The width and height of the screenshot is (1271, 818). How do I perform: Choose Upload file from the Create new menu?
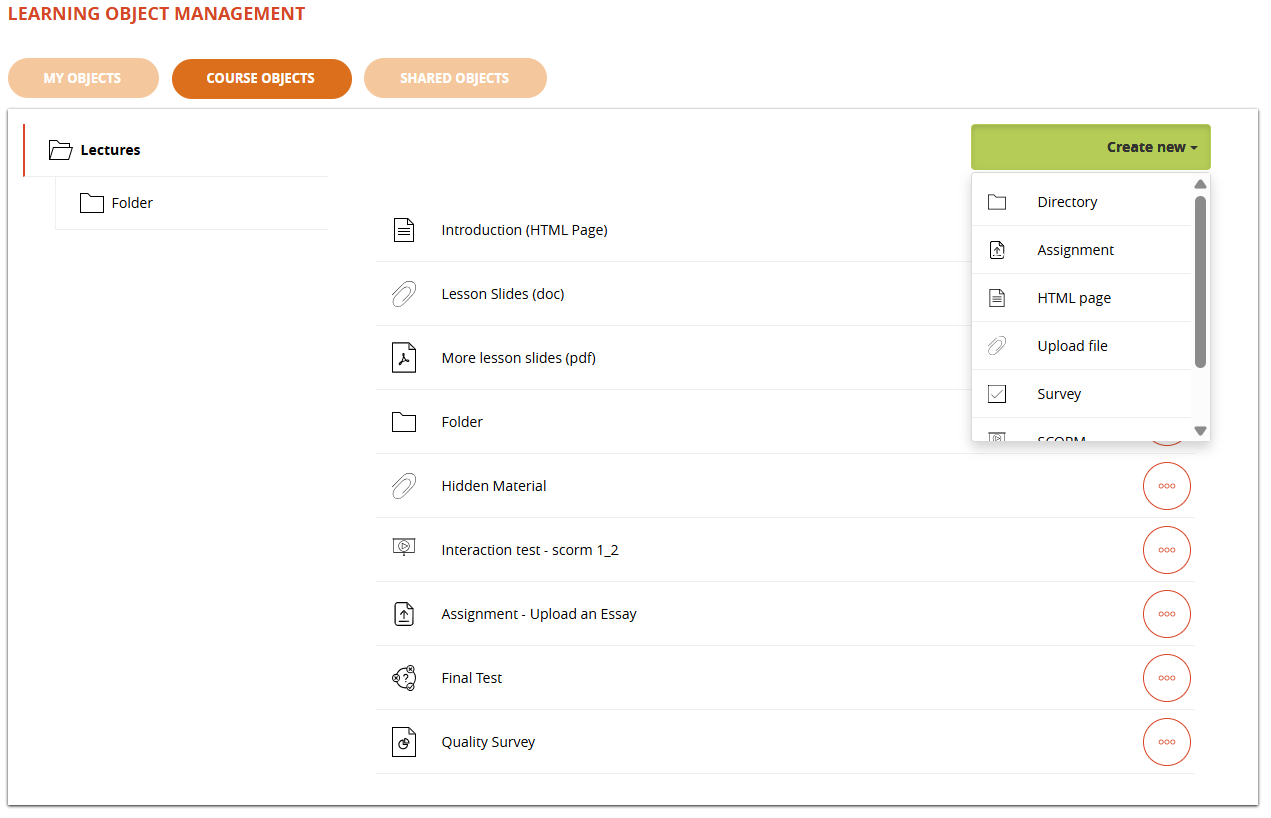click(1072, 346)
